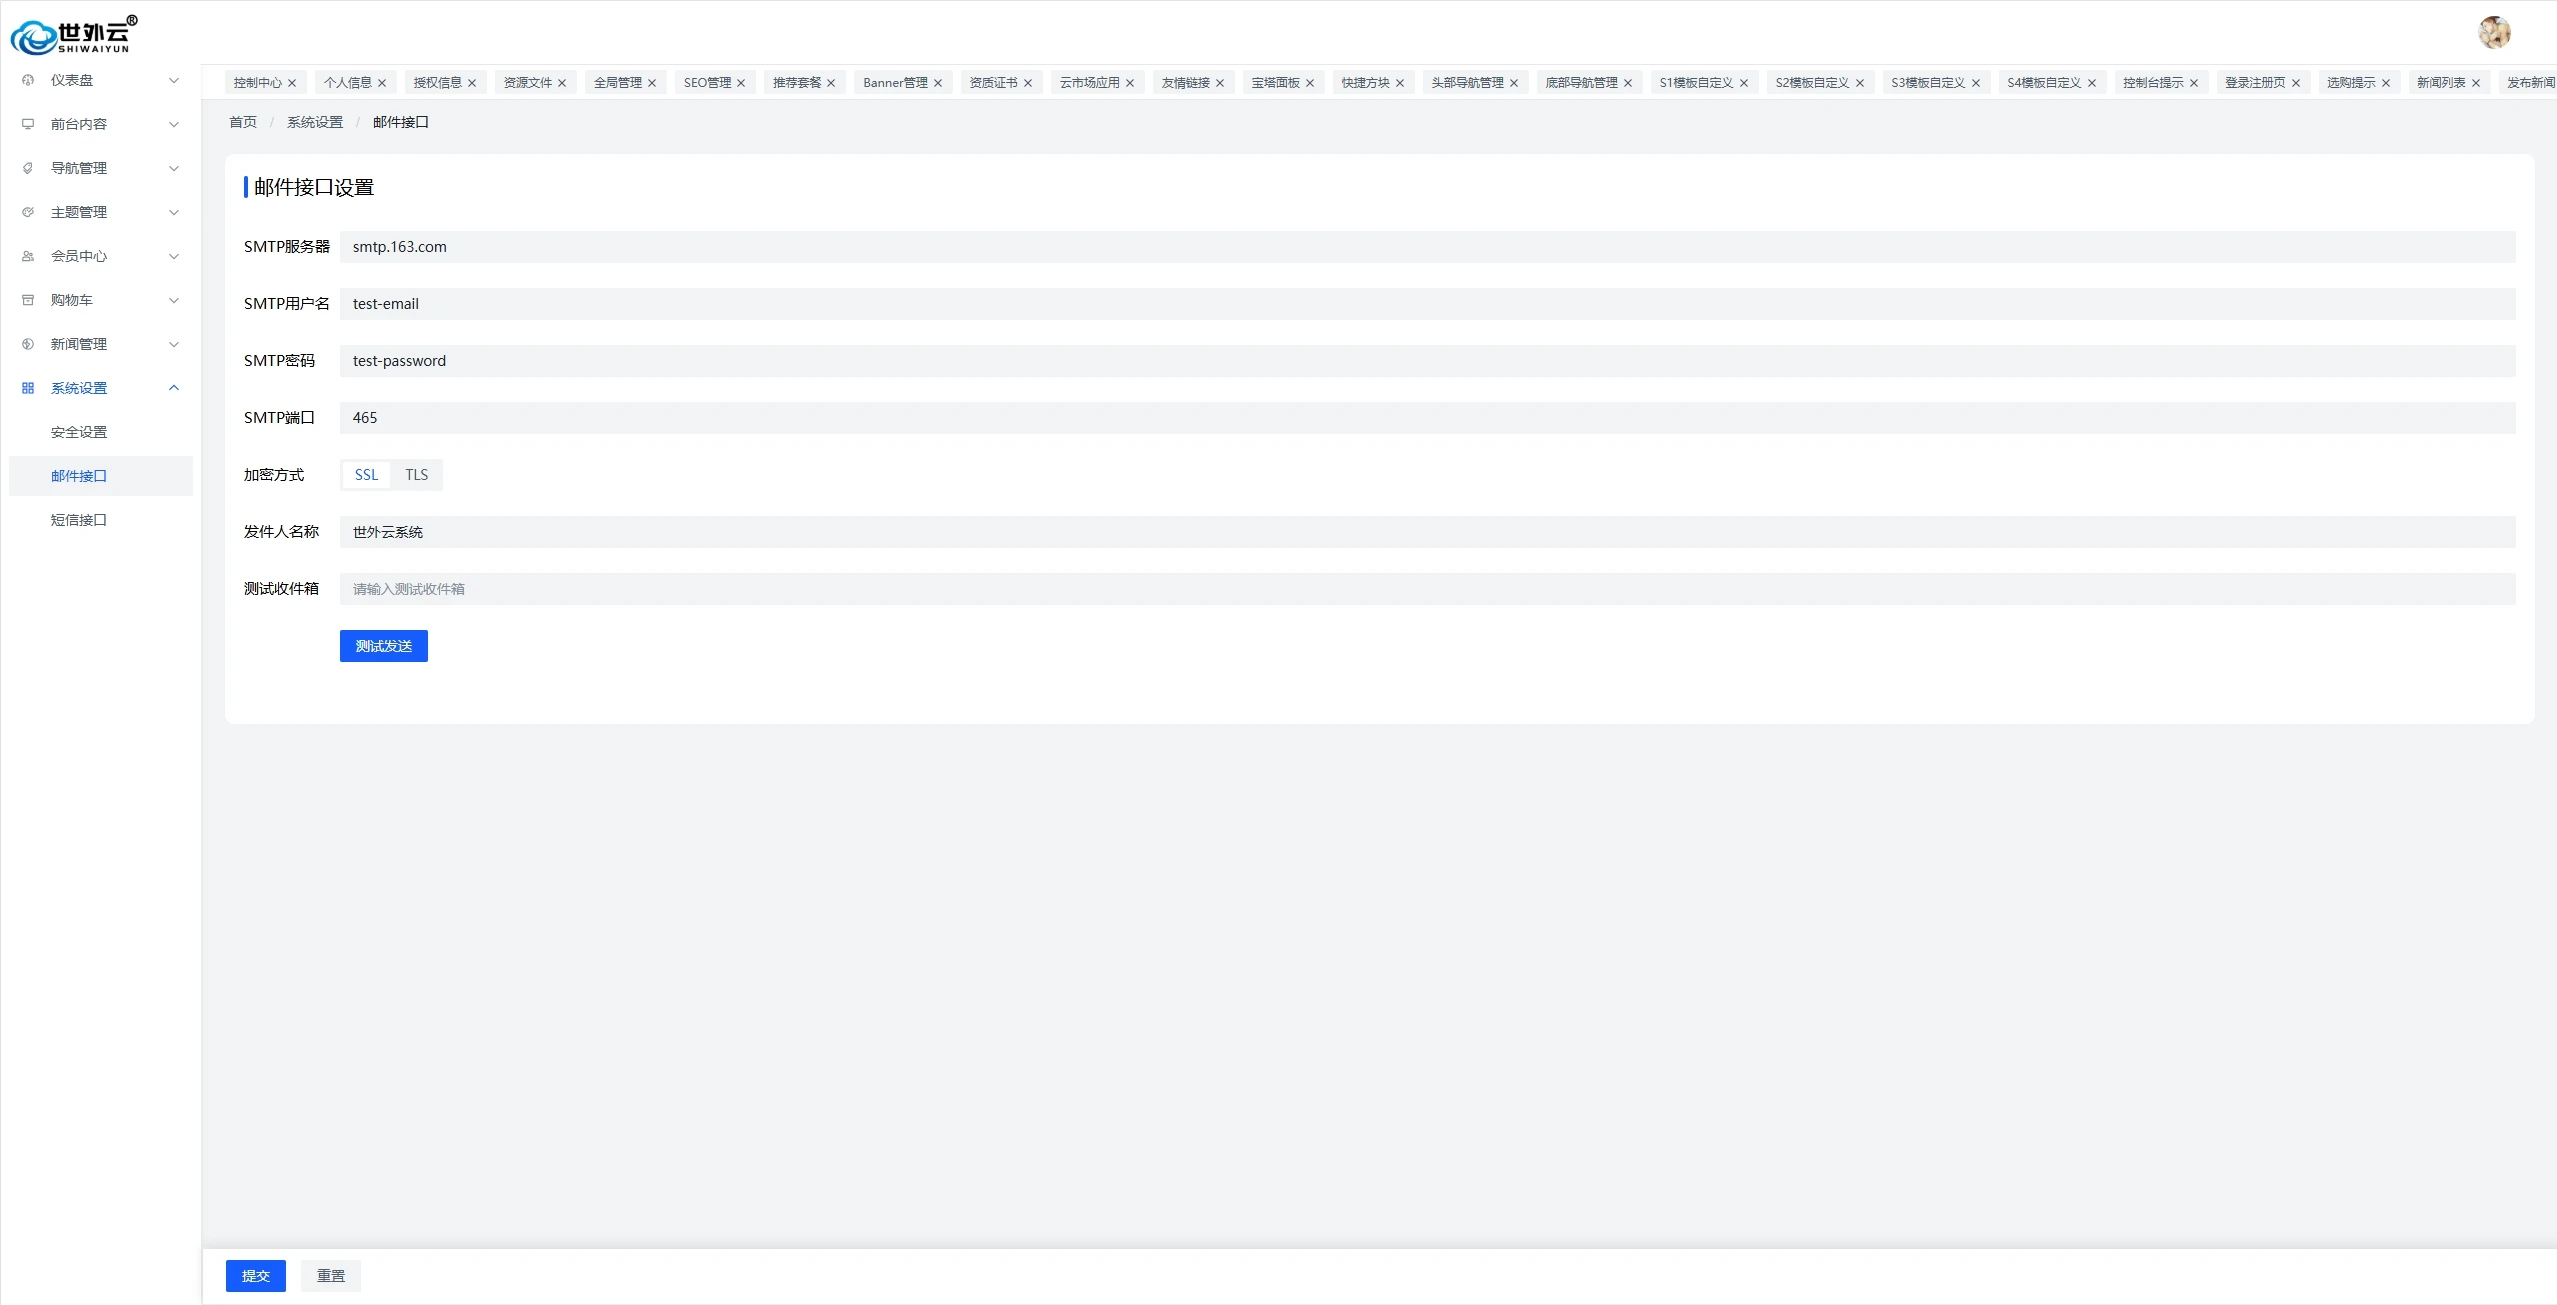Click the 测试收件箱 input field
This screenshot has height=1305, width=2557.
1427,589
